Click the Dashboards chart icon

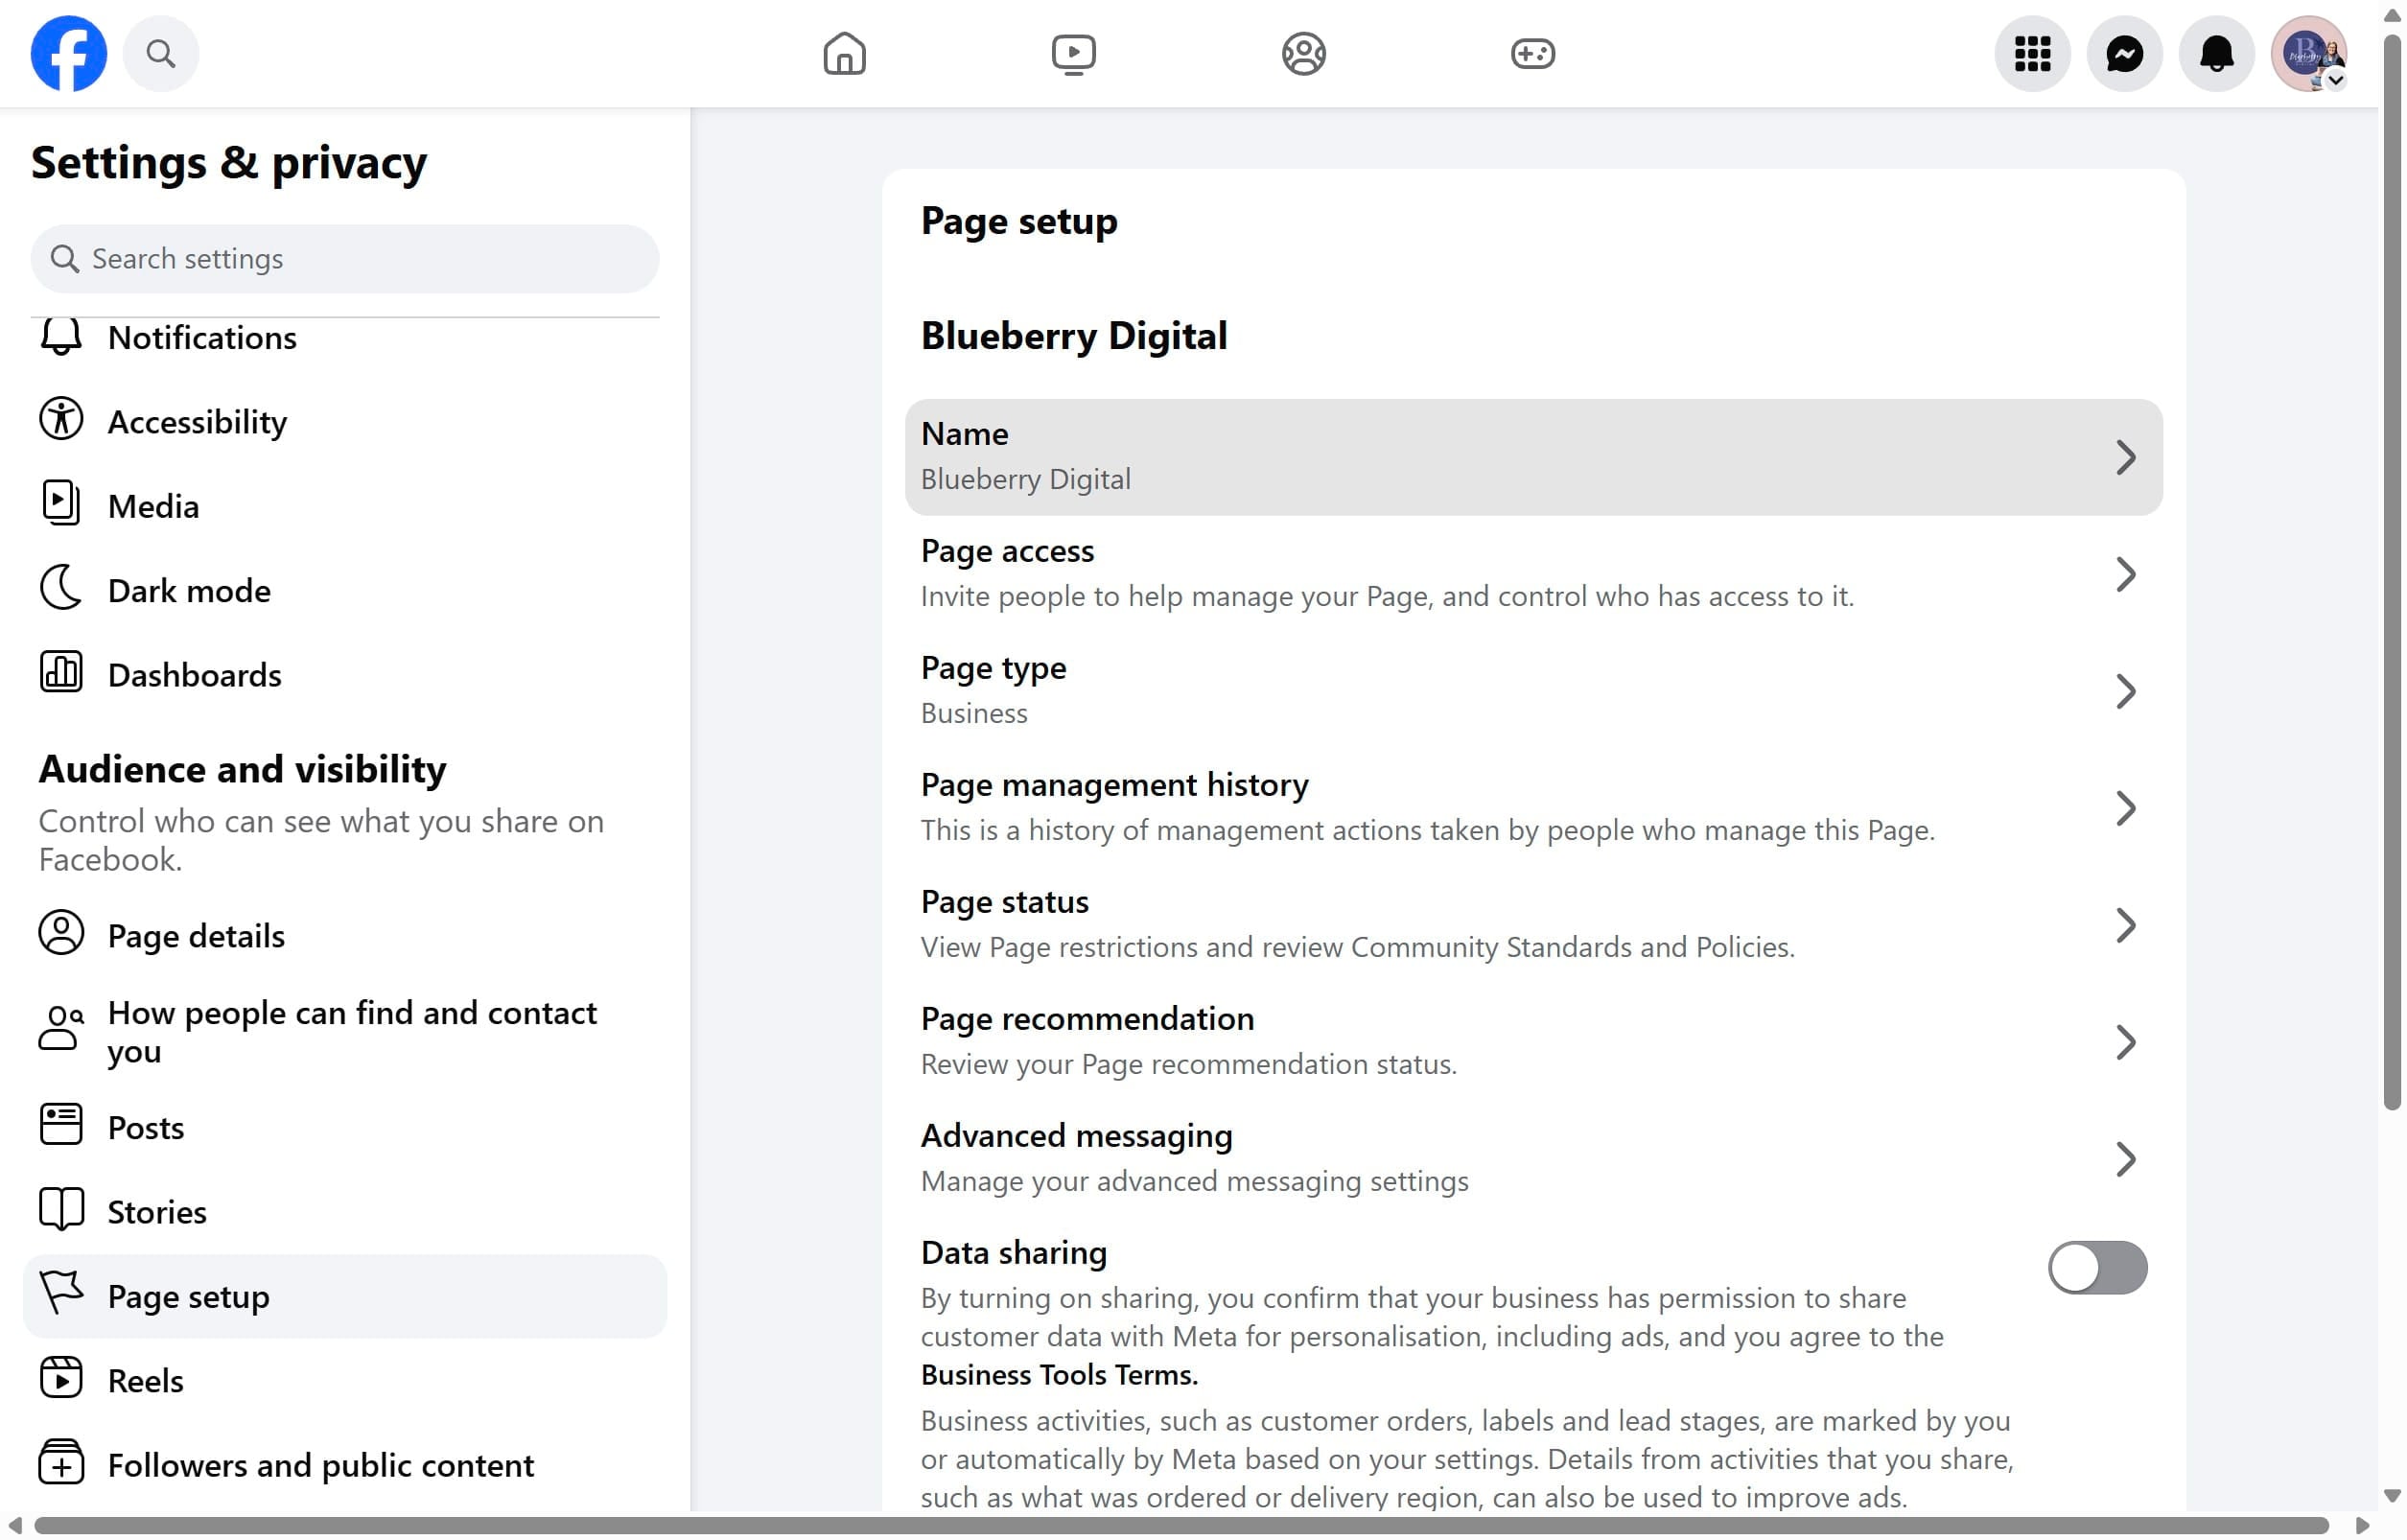[x=61, y=672]
